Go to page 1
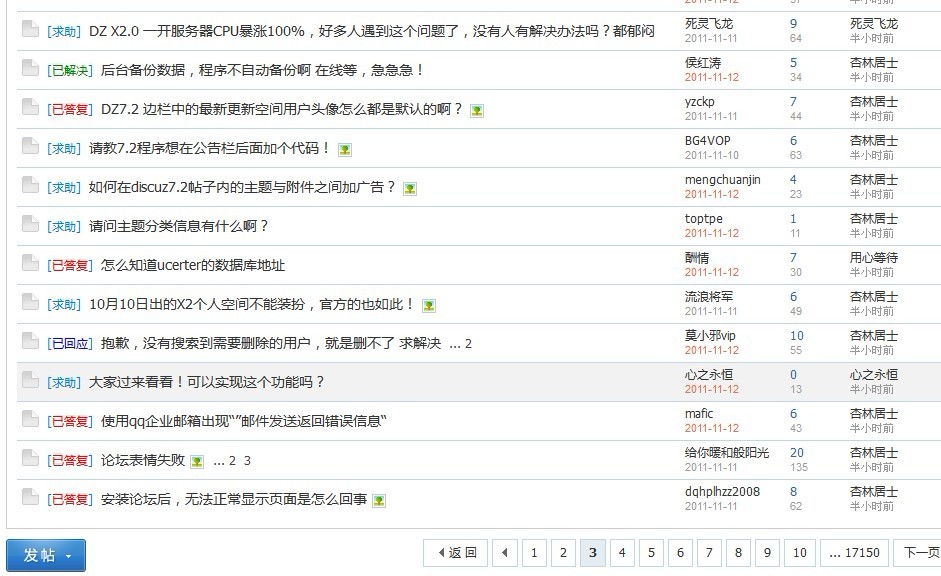 pos(534,553)
